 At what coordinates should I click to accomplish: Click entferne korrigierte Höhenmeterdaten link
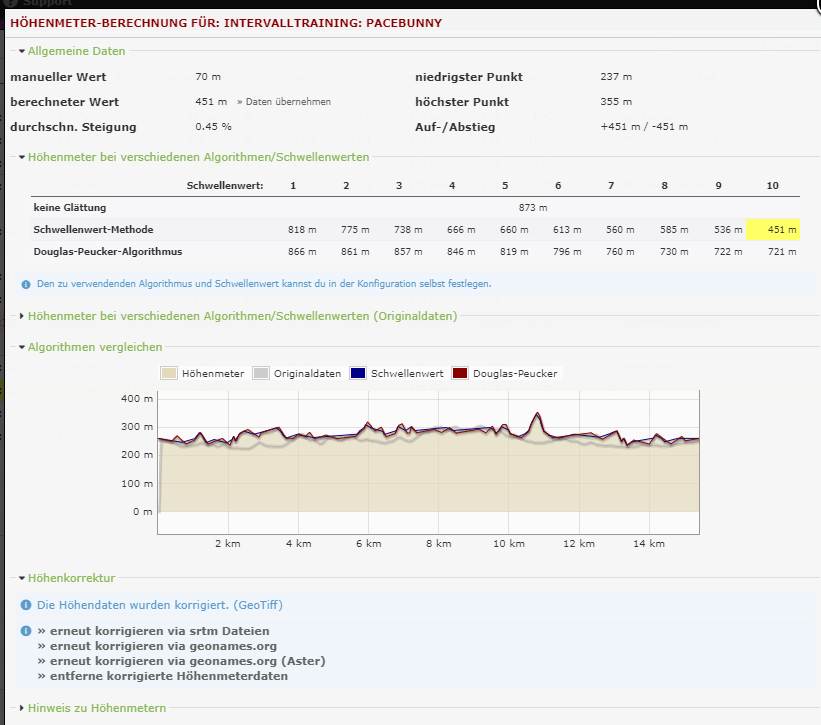[162, 676]
